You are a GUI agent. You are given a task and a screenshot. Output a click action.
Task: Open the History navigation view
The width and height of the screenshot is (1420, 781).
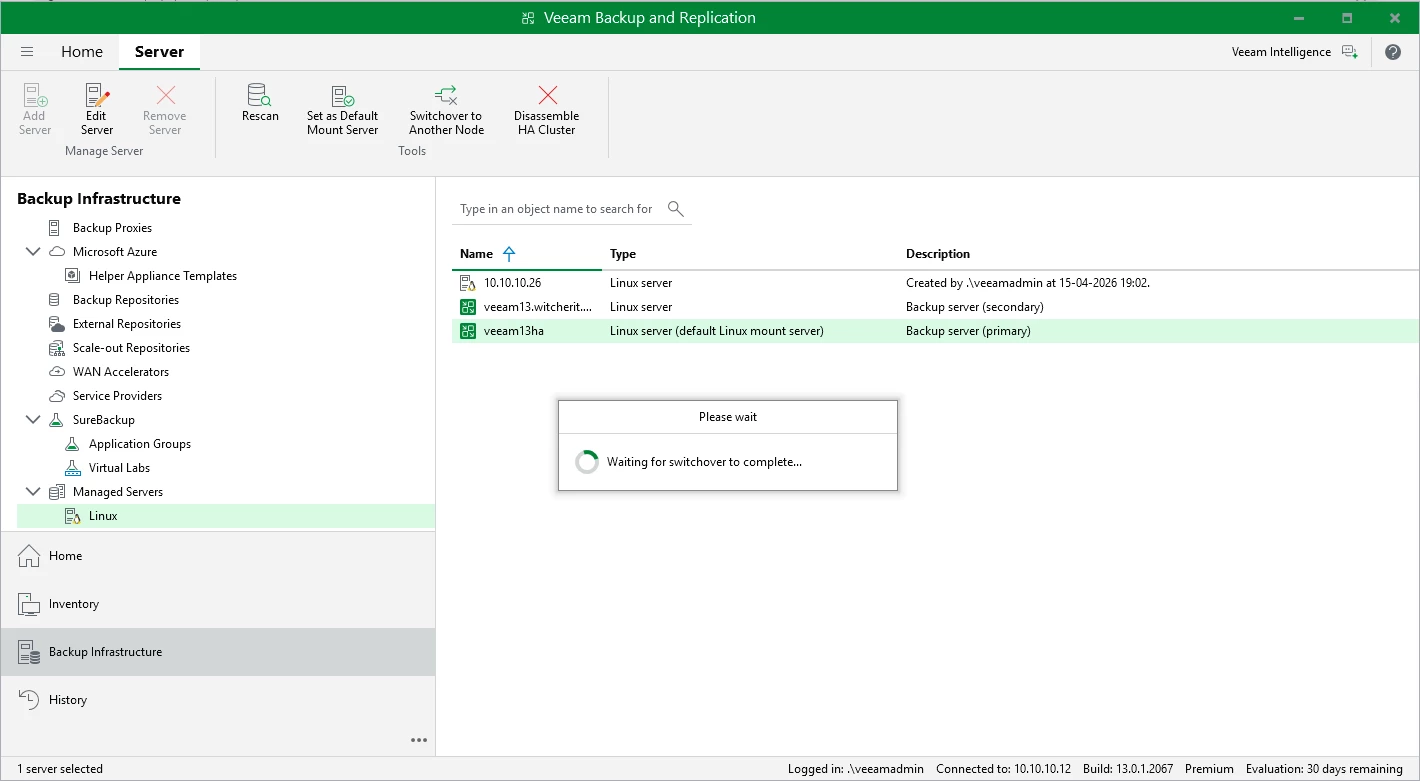click(x=218, y=700)
